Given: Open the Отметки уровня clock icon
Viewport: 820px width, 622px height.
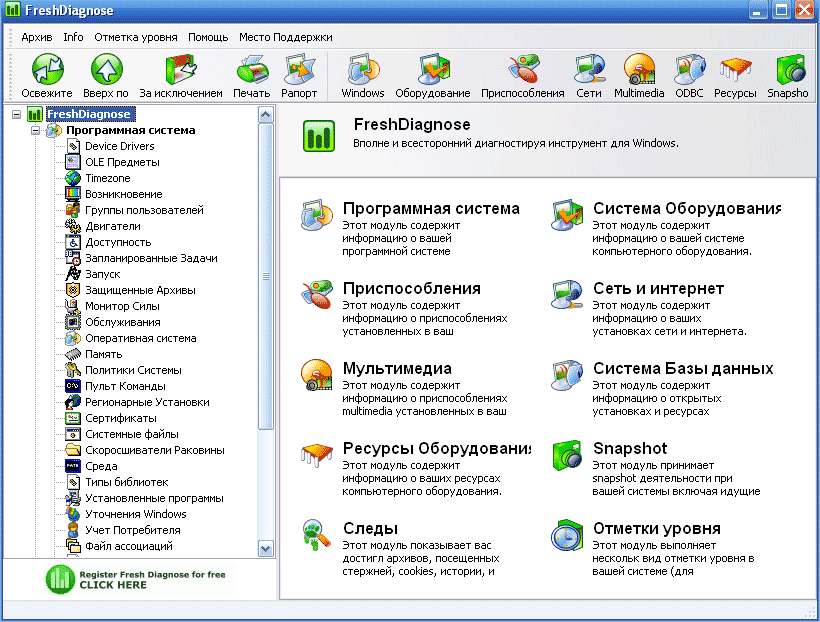Looking at the screenshot, I should tap(567, 535).
